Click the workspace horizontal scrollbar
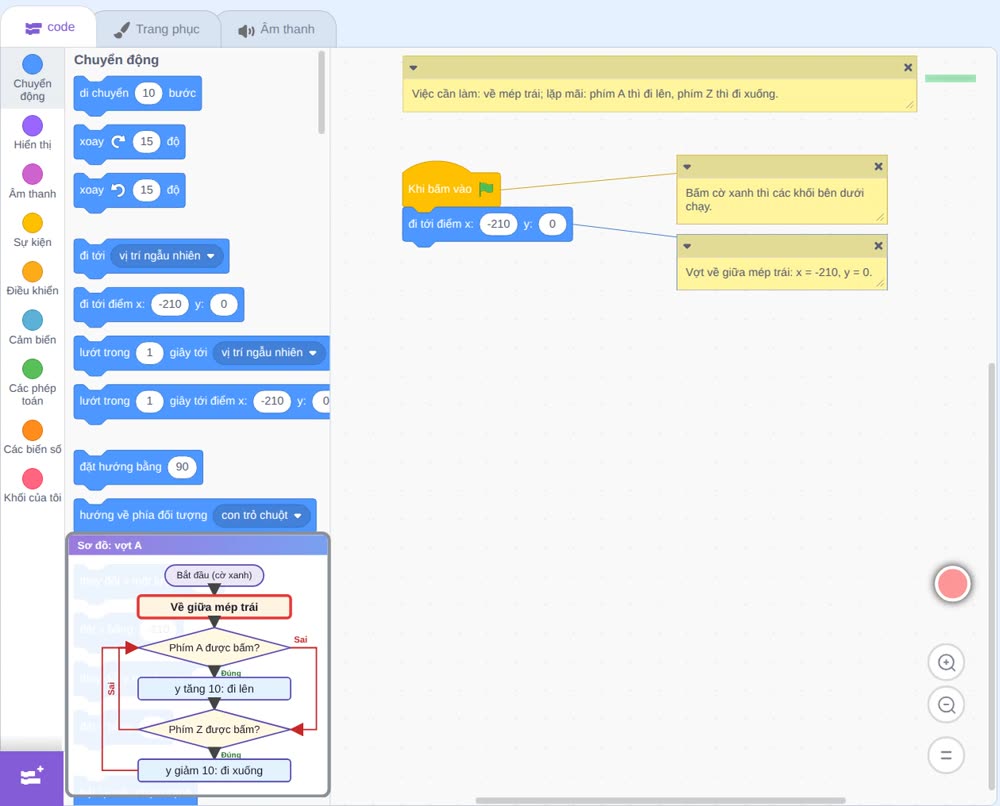 coord(661,800)
